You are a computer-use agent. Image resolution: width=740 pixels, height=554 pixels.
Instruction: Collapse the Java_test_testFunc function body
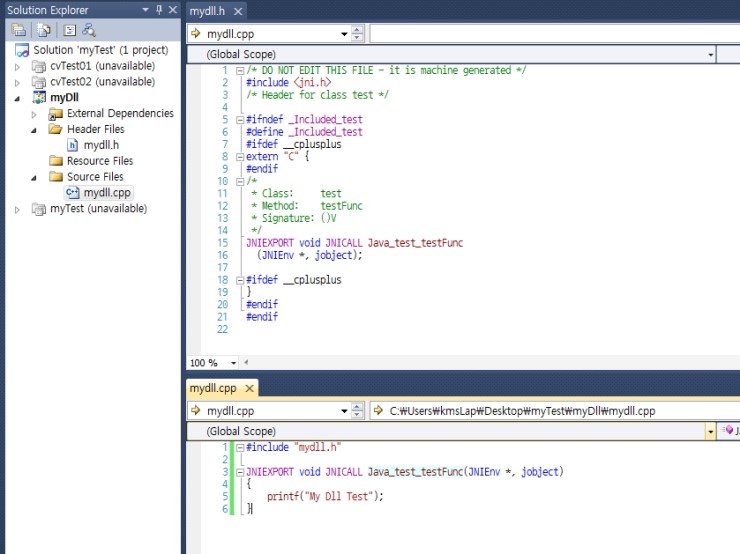pos(240,472)
